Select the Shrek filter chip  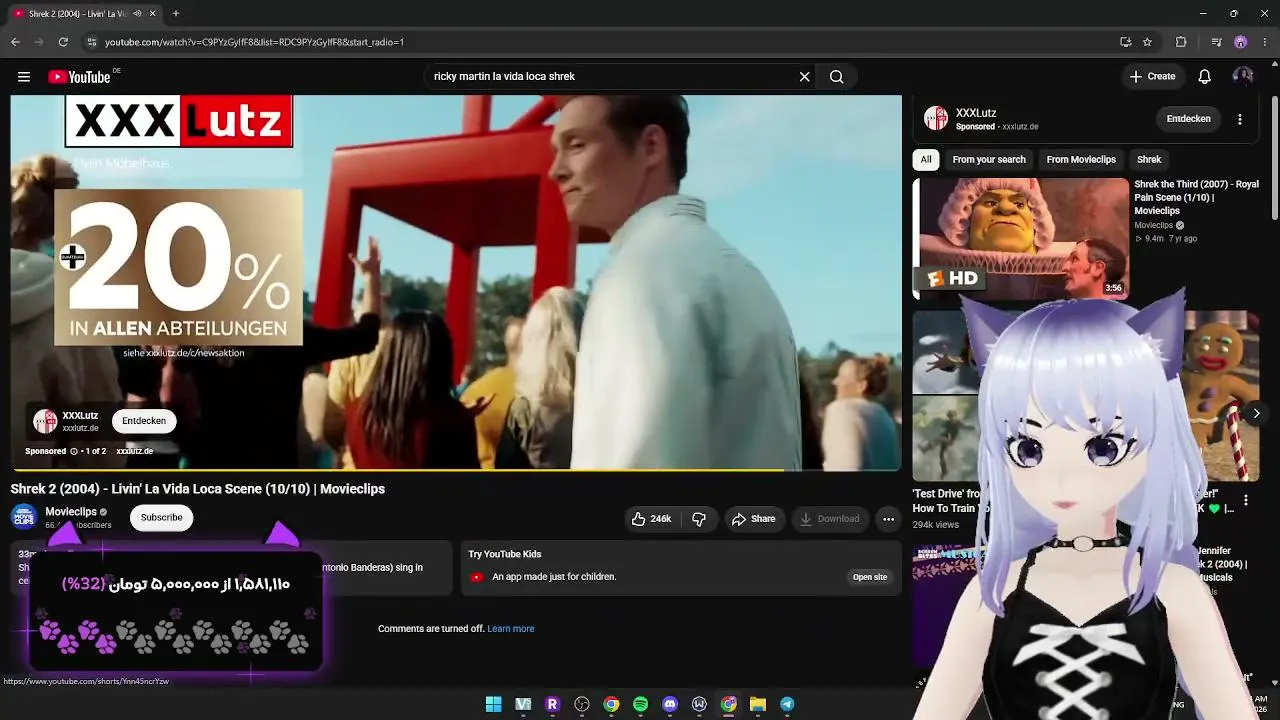[x=1149, y=160]
